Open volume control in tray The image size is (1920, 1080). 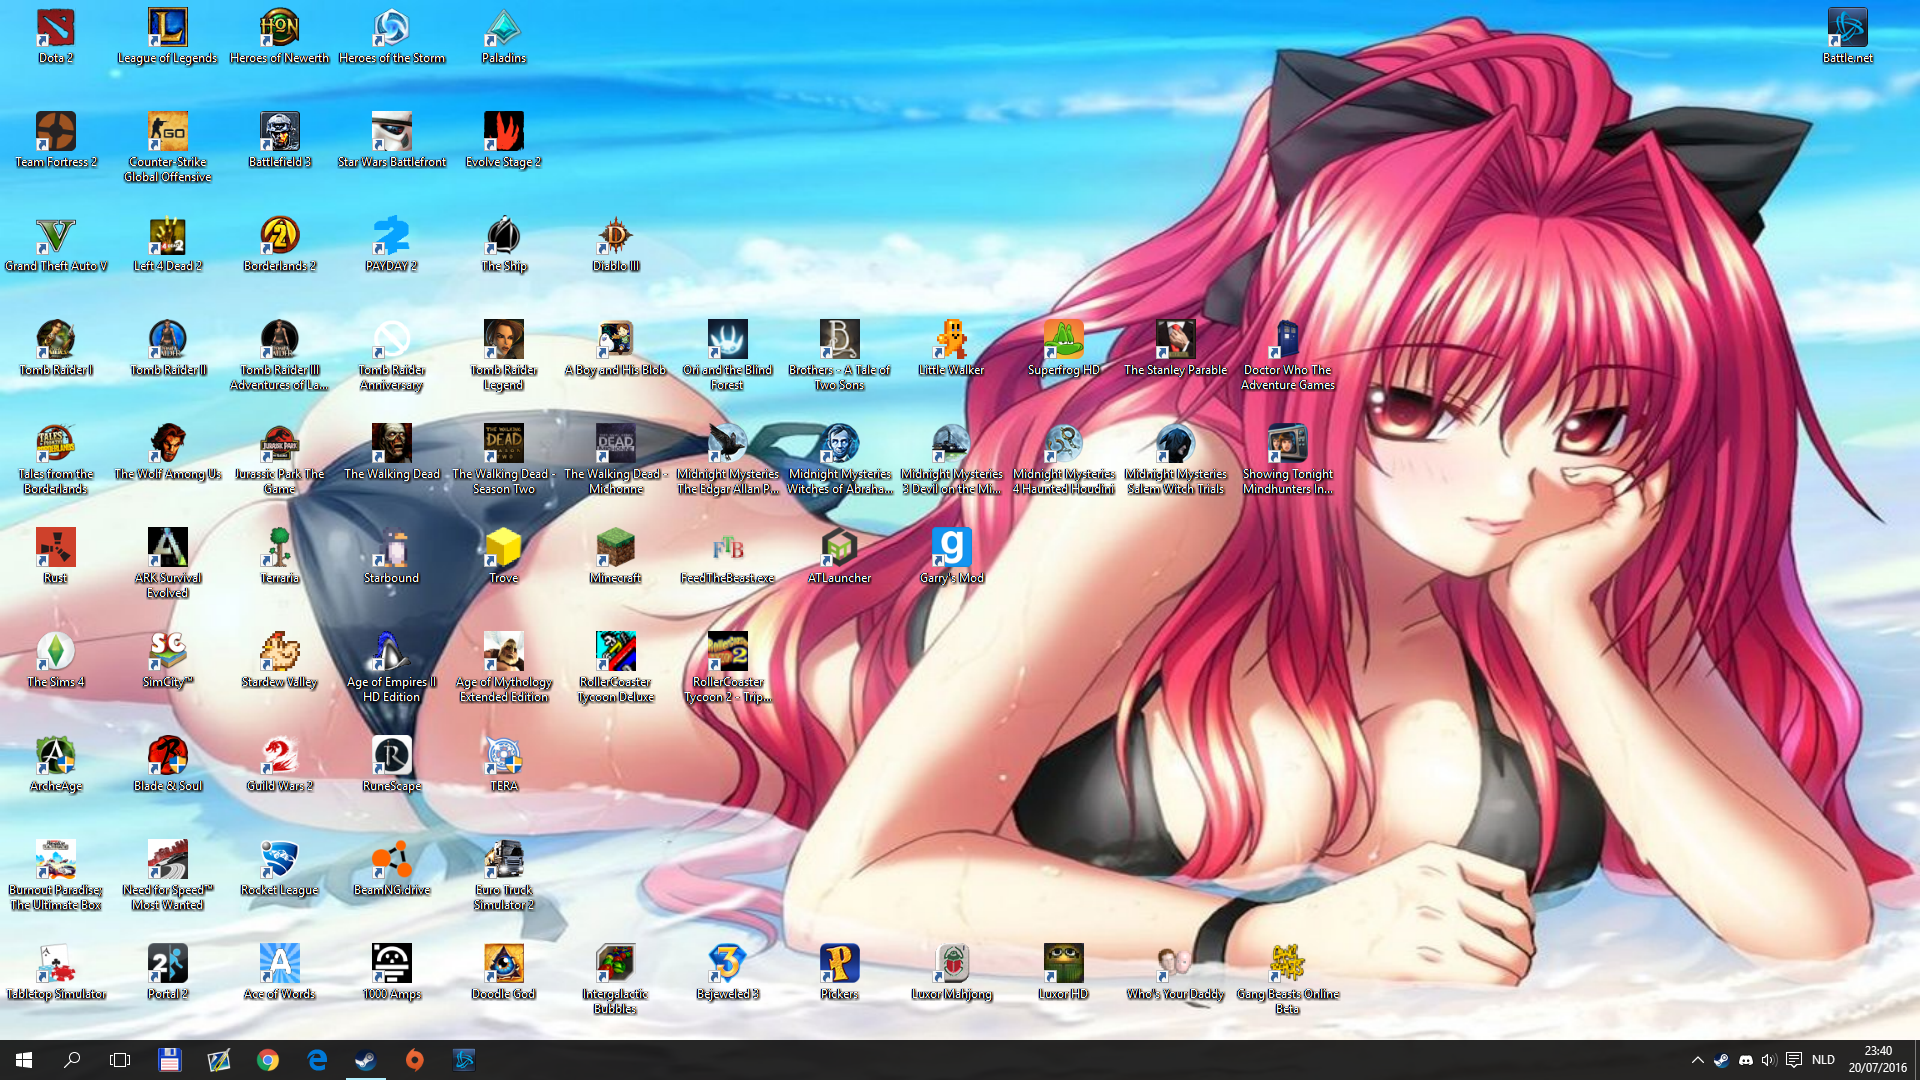pos(1768,1060)
